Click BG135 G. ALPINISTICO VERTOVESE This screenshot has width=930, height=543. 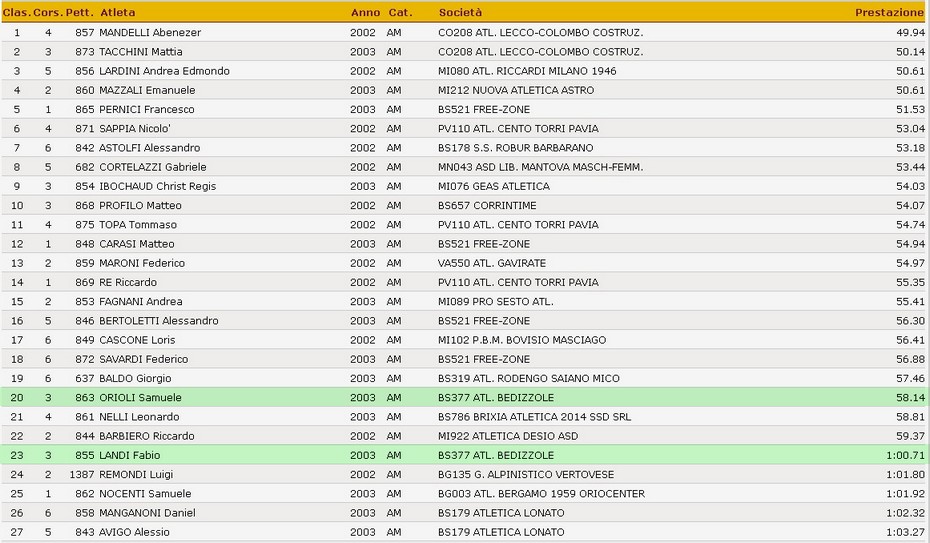[x=526, y=474]
